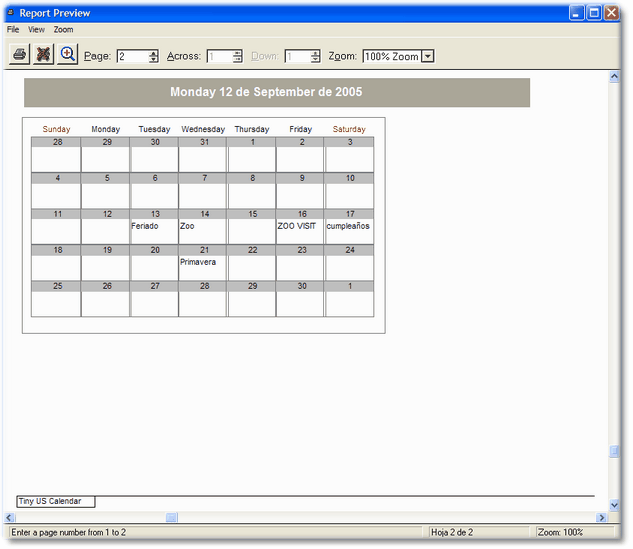Click the Across spinner up arrow
633x549 pixels.
click(x=238, y=53)
